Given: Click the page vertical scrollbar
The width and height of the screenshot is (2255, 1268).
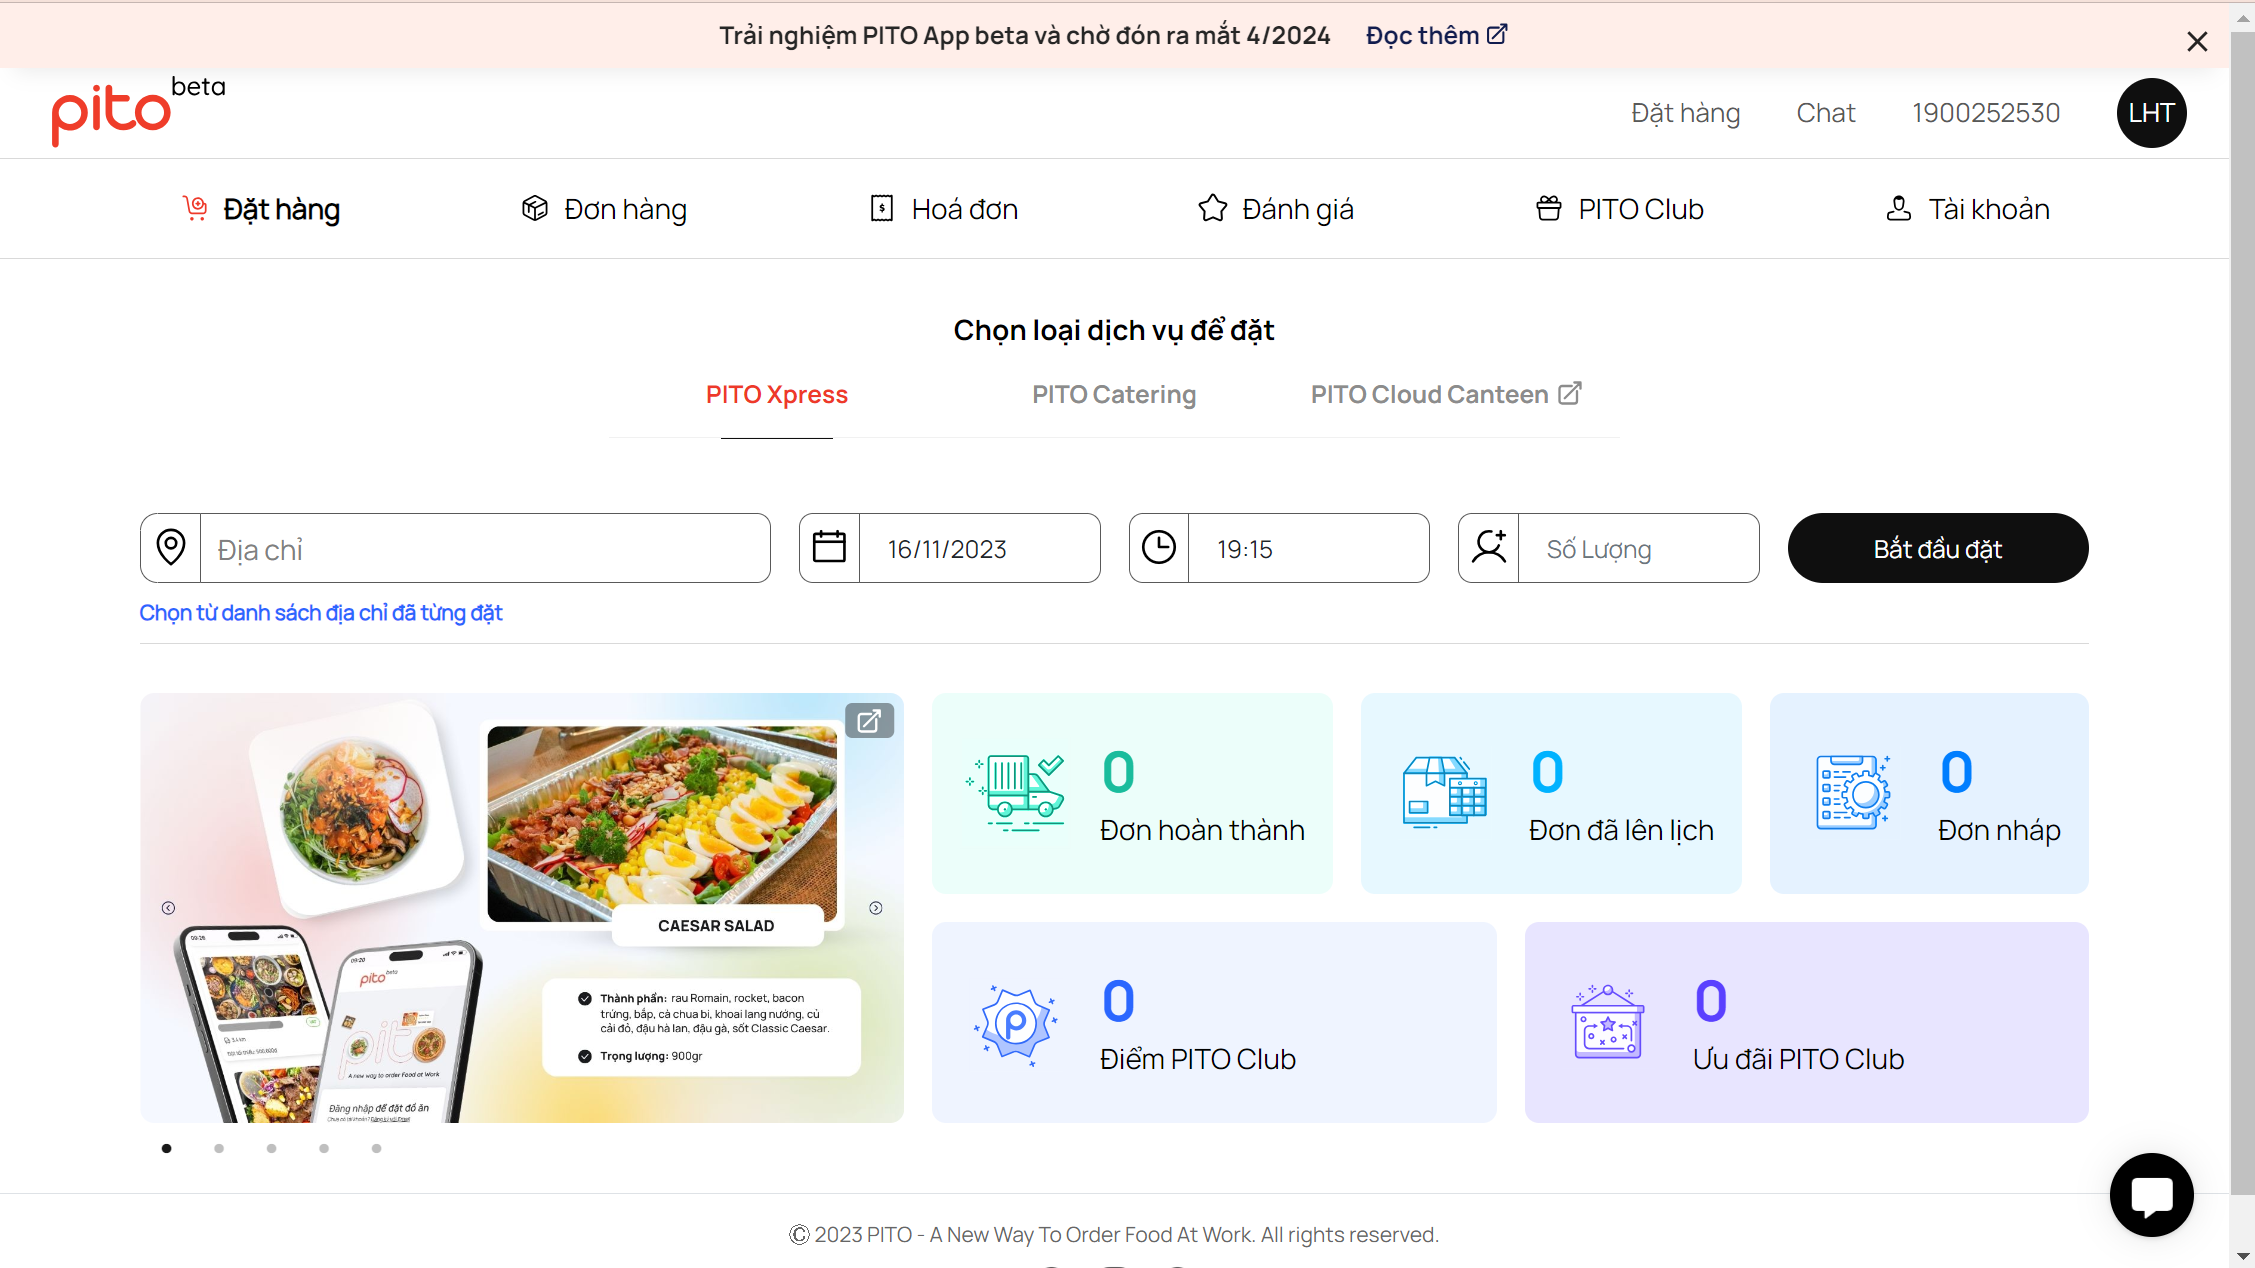Looking at the screenshot, I should click(x=2242, y=613).
